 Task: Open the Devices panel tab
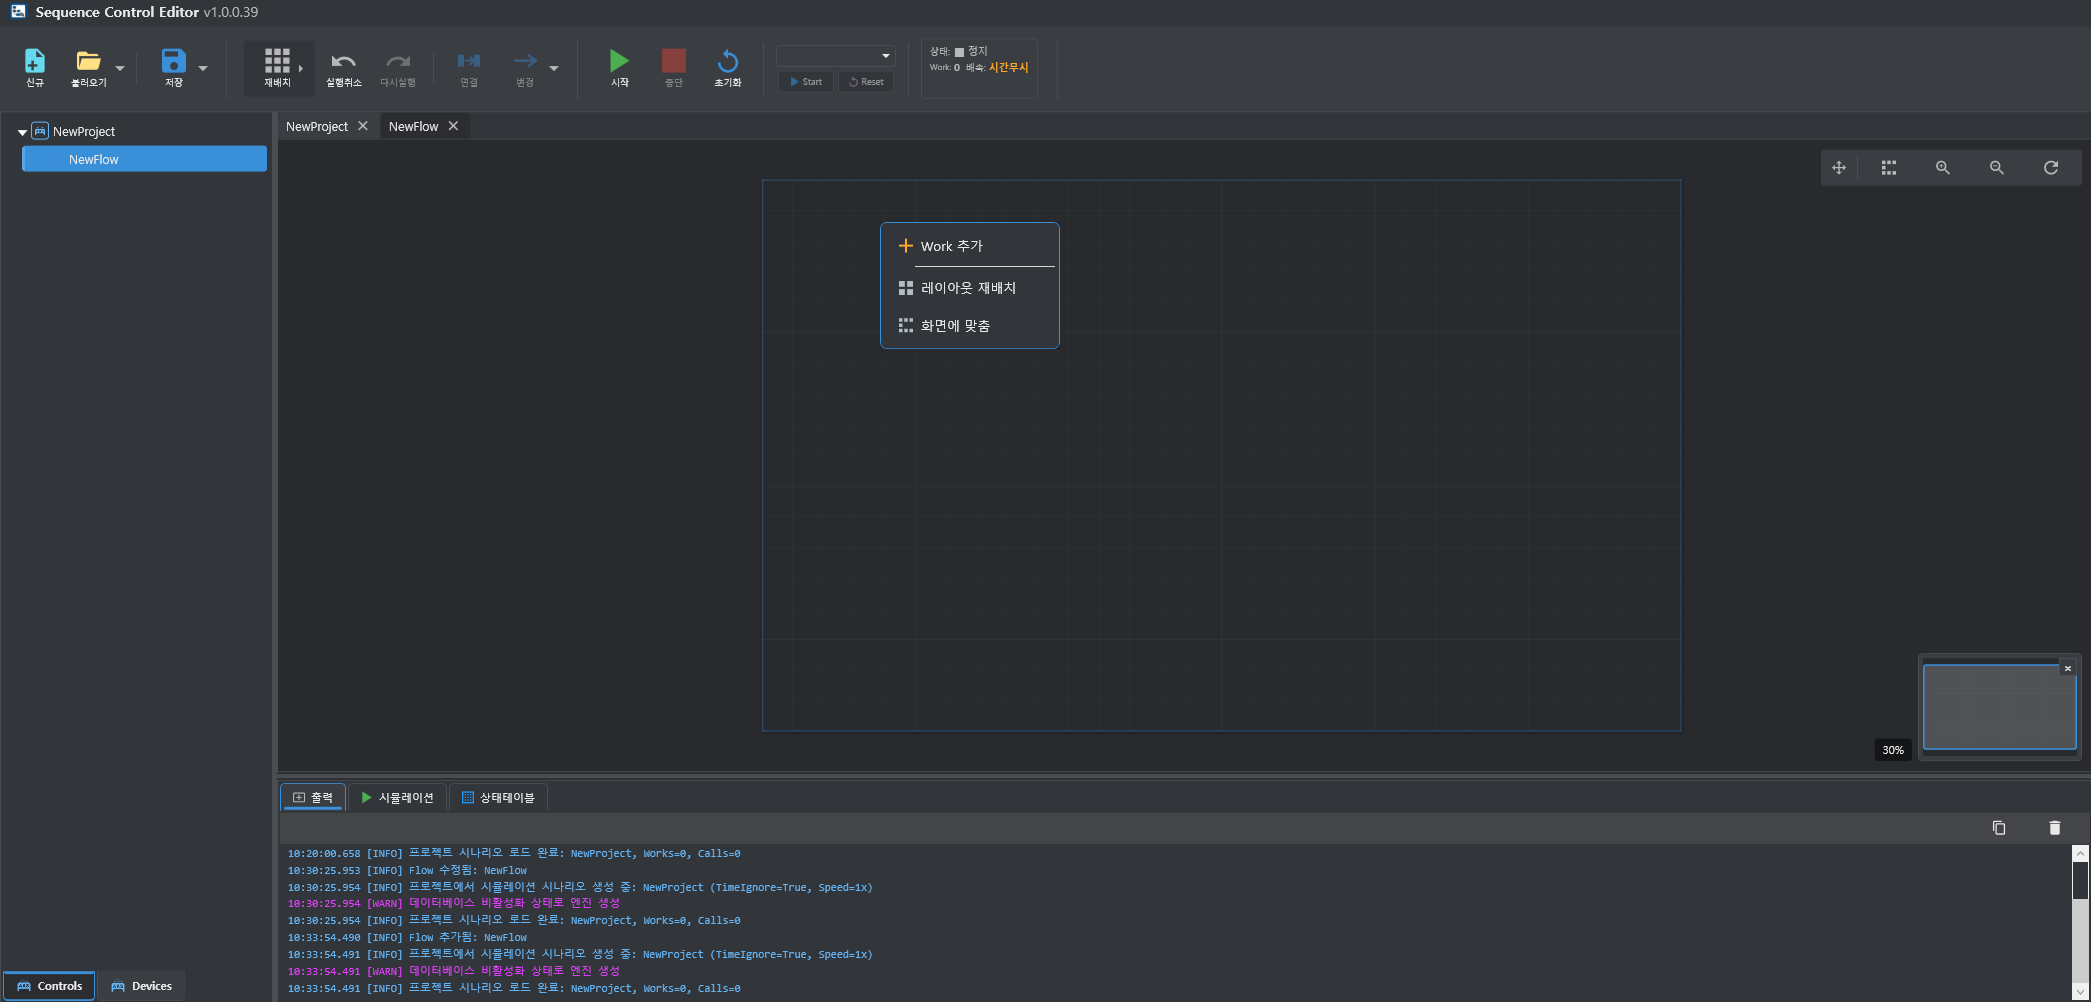[141, 986]
